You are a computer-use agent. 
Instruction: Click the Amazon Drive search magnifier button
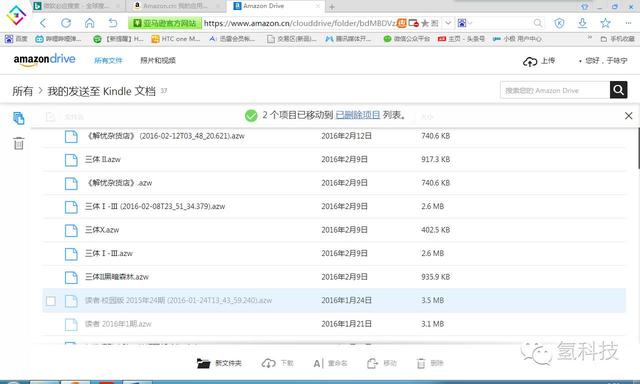tap(618, 90)
